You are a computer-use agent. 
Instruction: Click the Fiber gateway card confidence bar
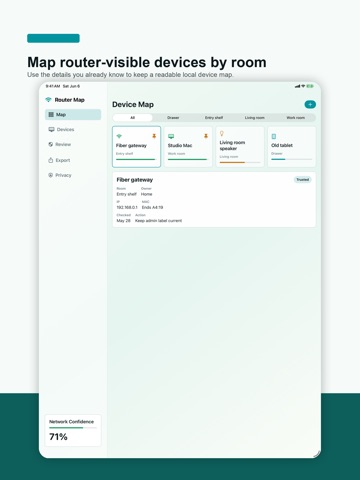tap(136, 159)
